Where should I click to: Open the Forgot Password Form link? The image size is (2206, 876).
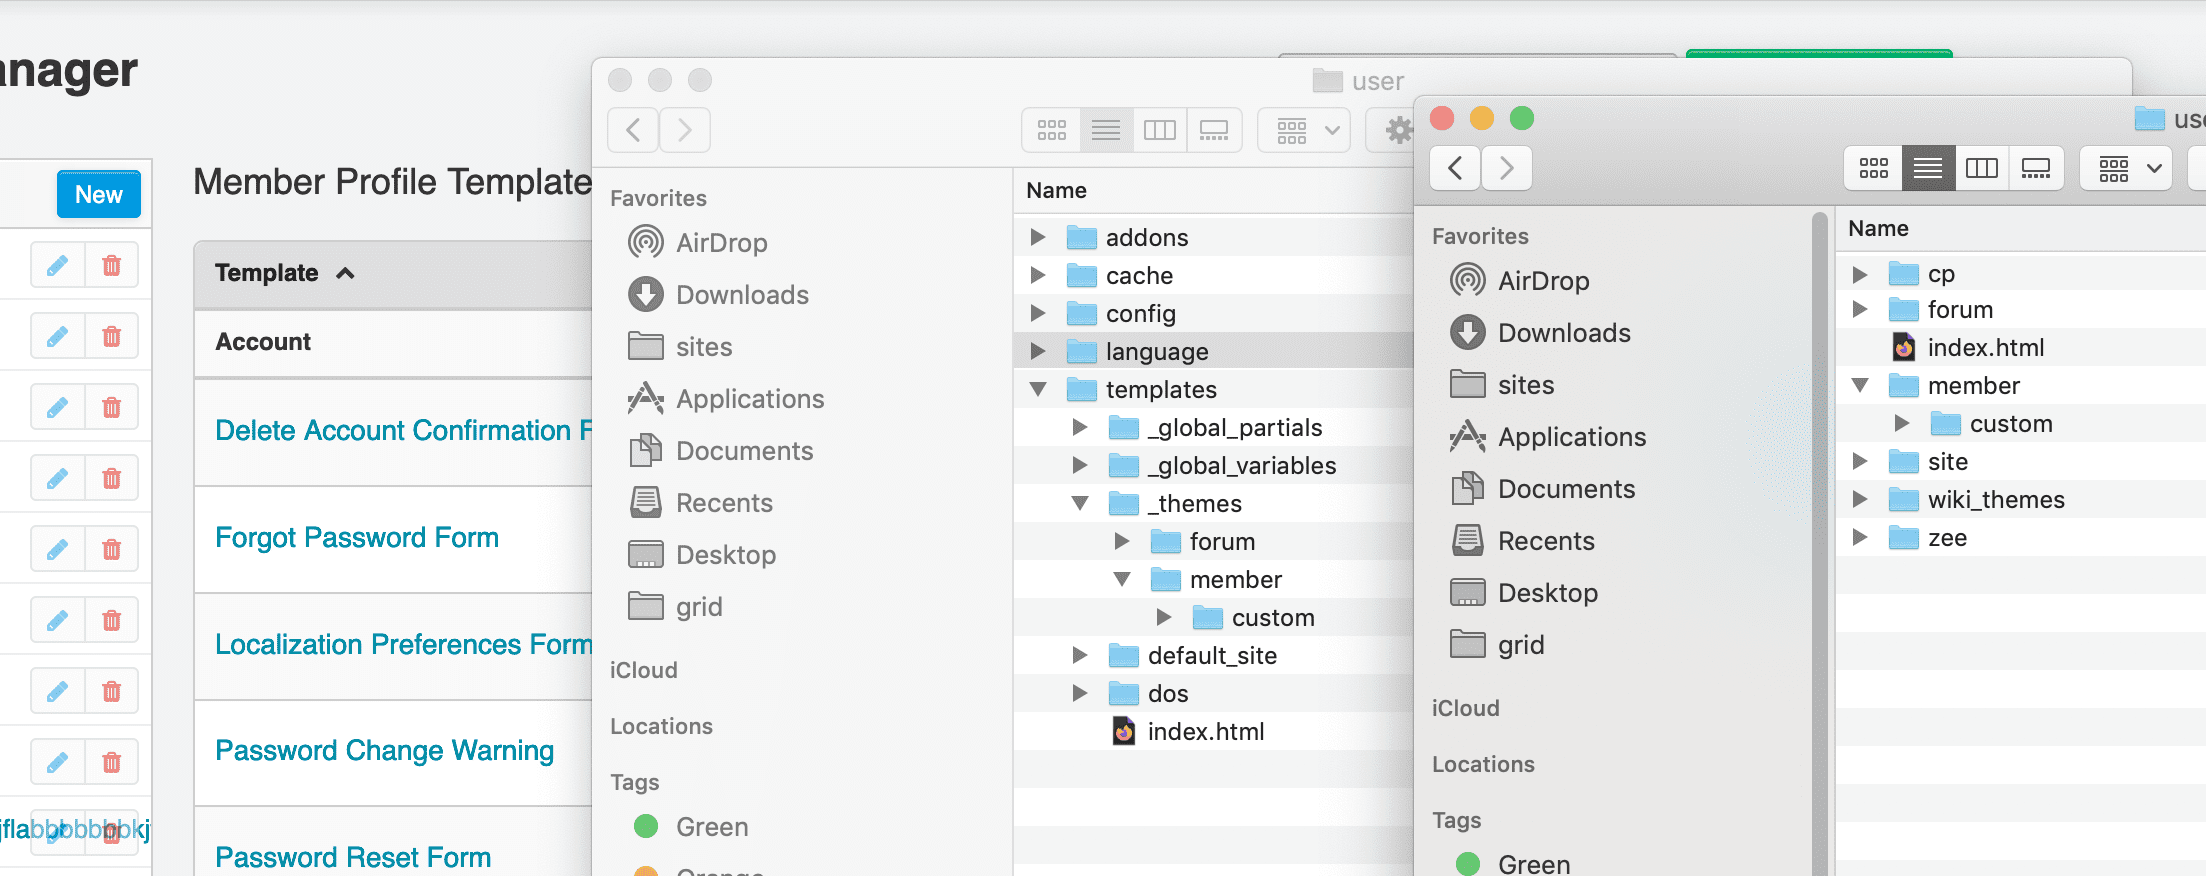click(x=357, y=538)
